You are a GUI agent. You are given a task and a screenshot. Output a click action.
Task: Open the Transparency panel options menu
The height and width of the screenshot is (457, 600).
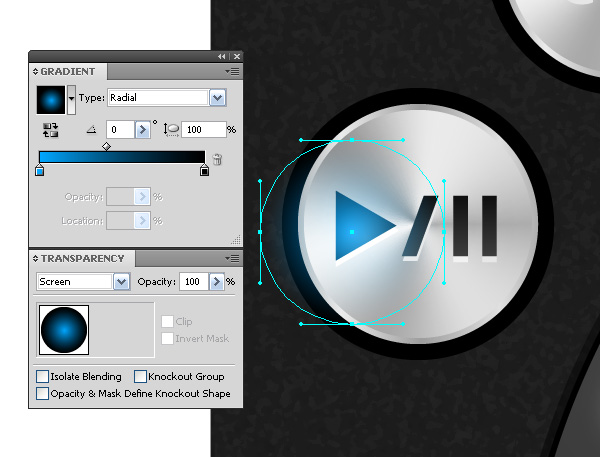tap(233, 259)
